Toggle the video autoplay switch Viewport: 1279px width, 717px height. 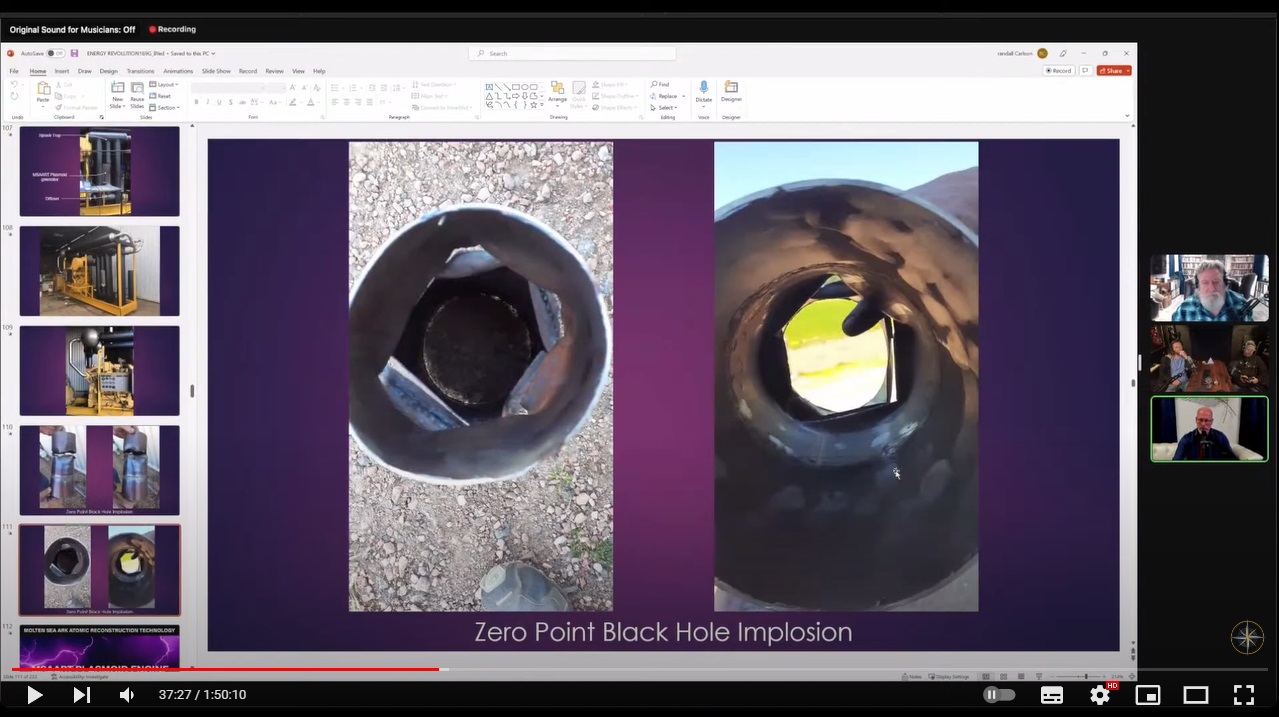pos(998,695)
